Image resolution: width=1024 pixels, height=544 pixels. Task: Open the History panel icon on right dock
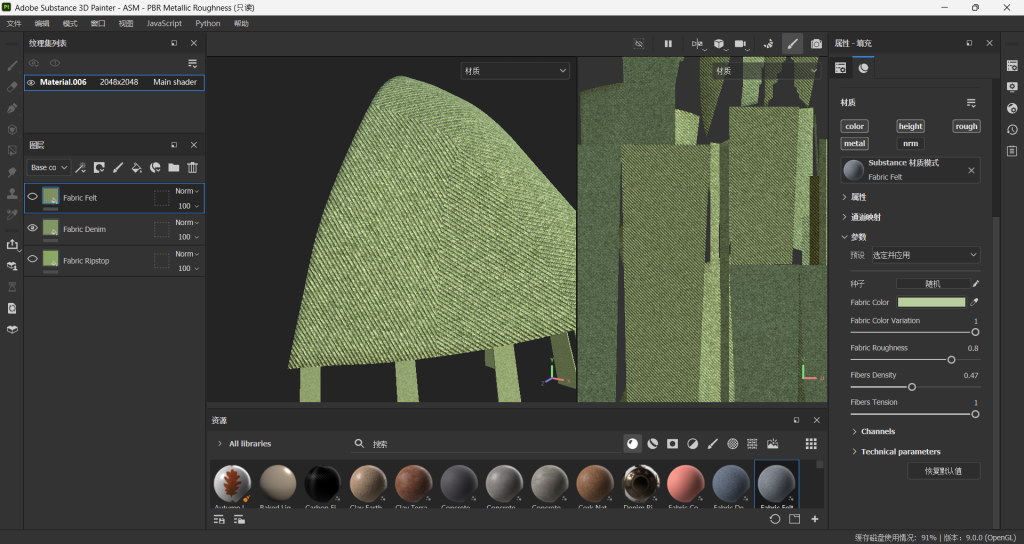(x=1012, y=130)
